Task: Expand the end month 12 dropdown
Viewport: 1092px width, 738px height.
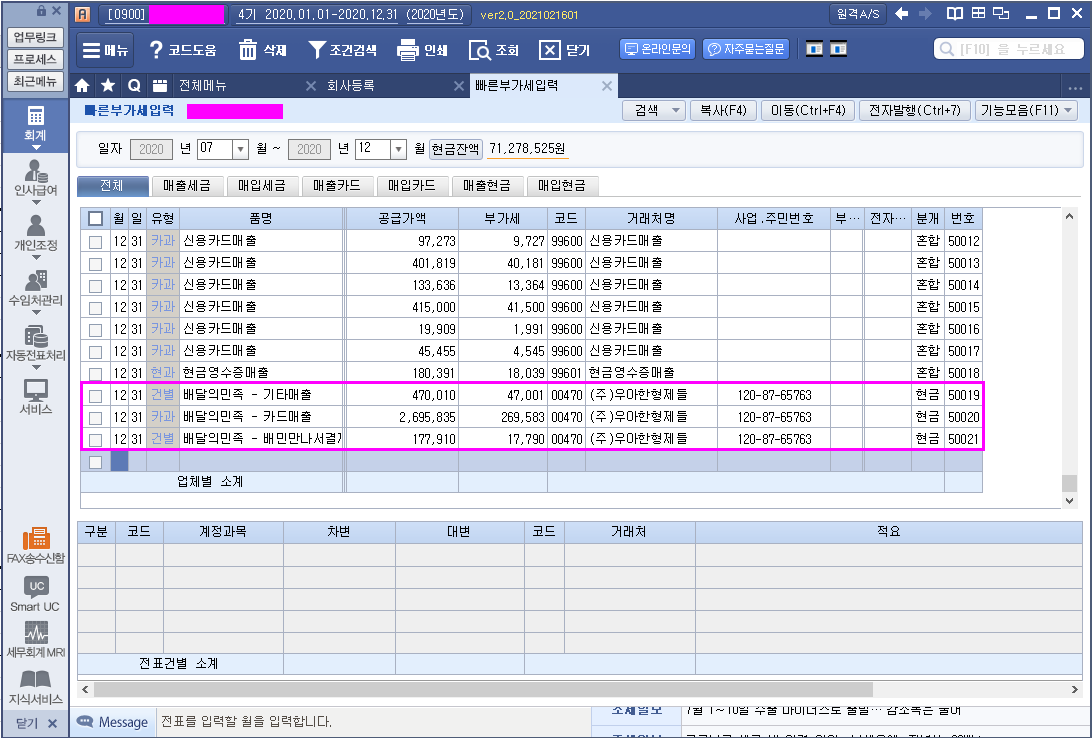Action: [398, 150]
